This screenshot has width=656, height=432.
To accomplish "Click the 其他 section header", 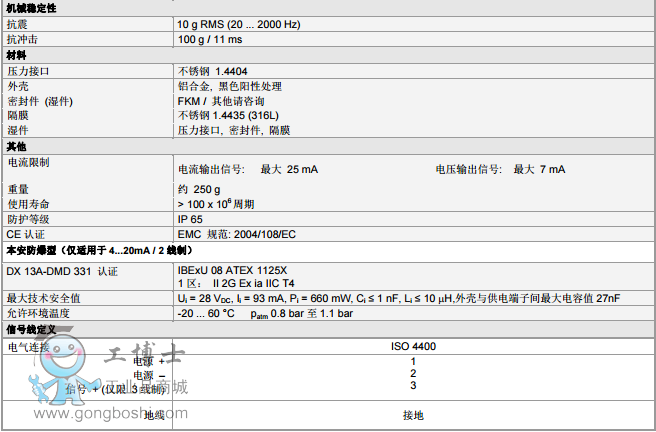I will 16,147.
